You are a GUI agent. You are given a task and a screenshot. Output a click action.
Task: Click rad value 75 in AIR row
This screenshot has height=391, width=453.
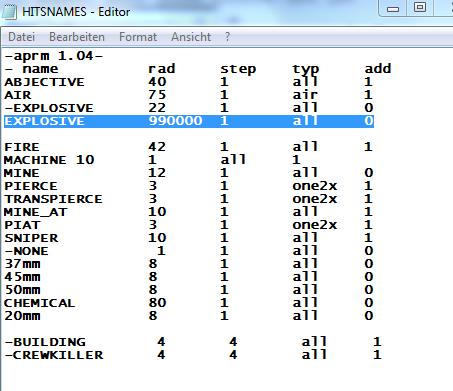pyautogui.click(x=157, y=95)
